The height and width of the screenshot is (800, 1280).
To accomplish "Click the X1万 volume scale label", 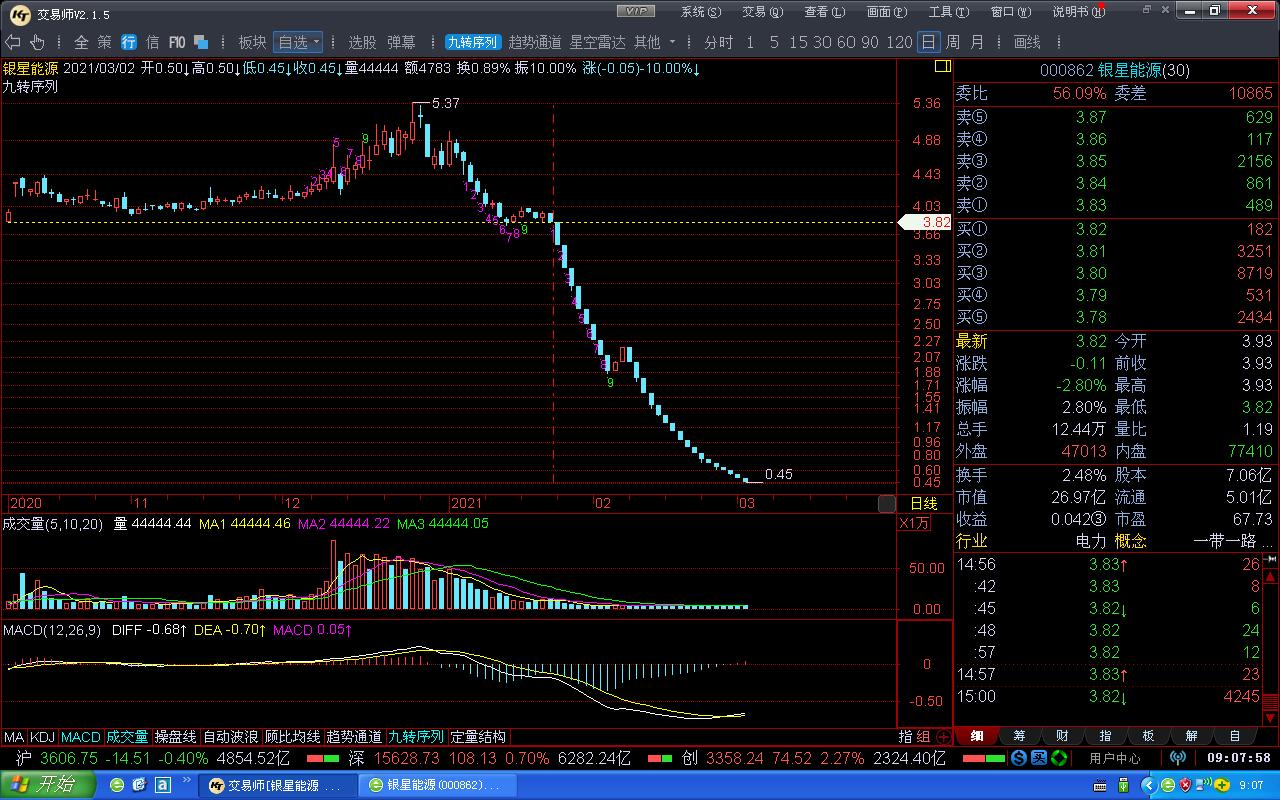I will (914, 523).
